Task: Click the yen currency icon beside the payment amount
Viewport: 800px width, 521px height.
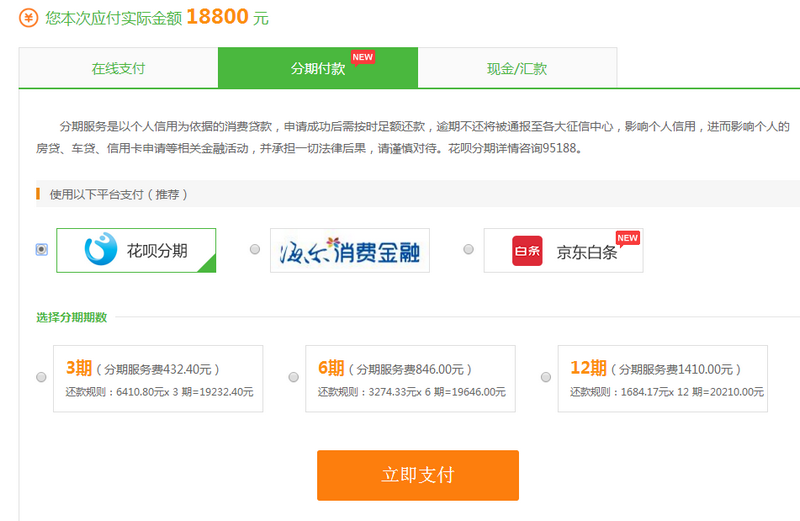Action: click(x=29, y=18)
